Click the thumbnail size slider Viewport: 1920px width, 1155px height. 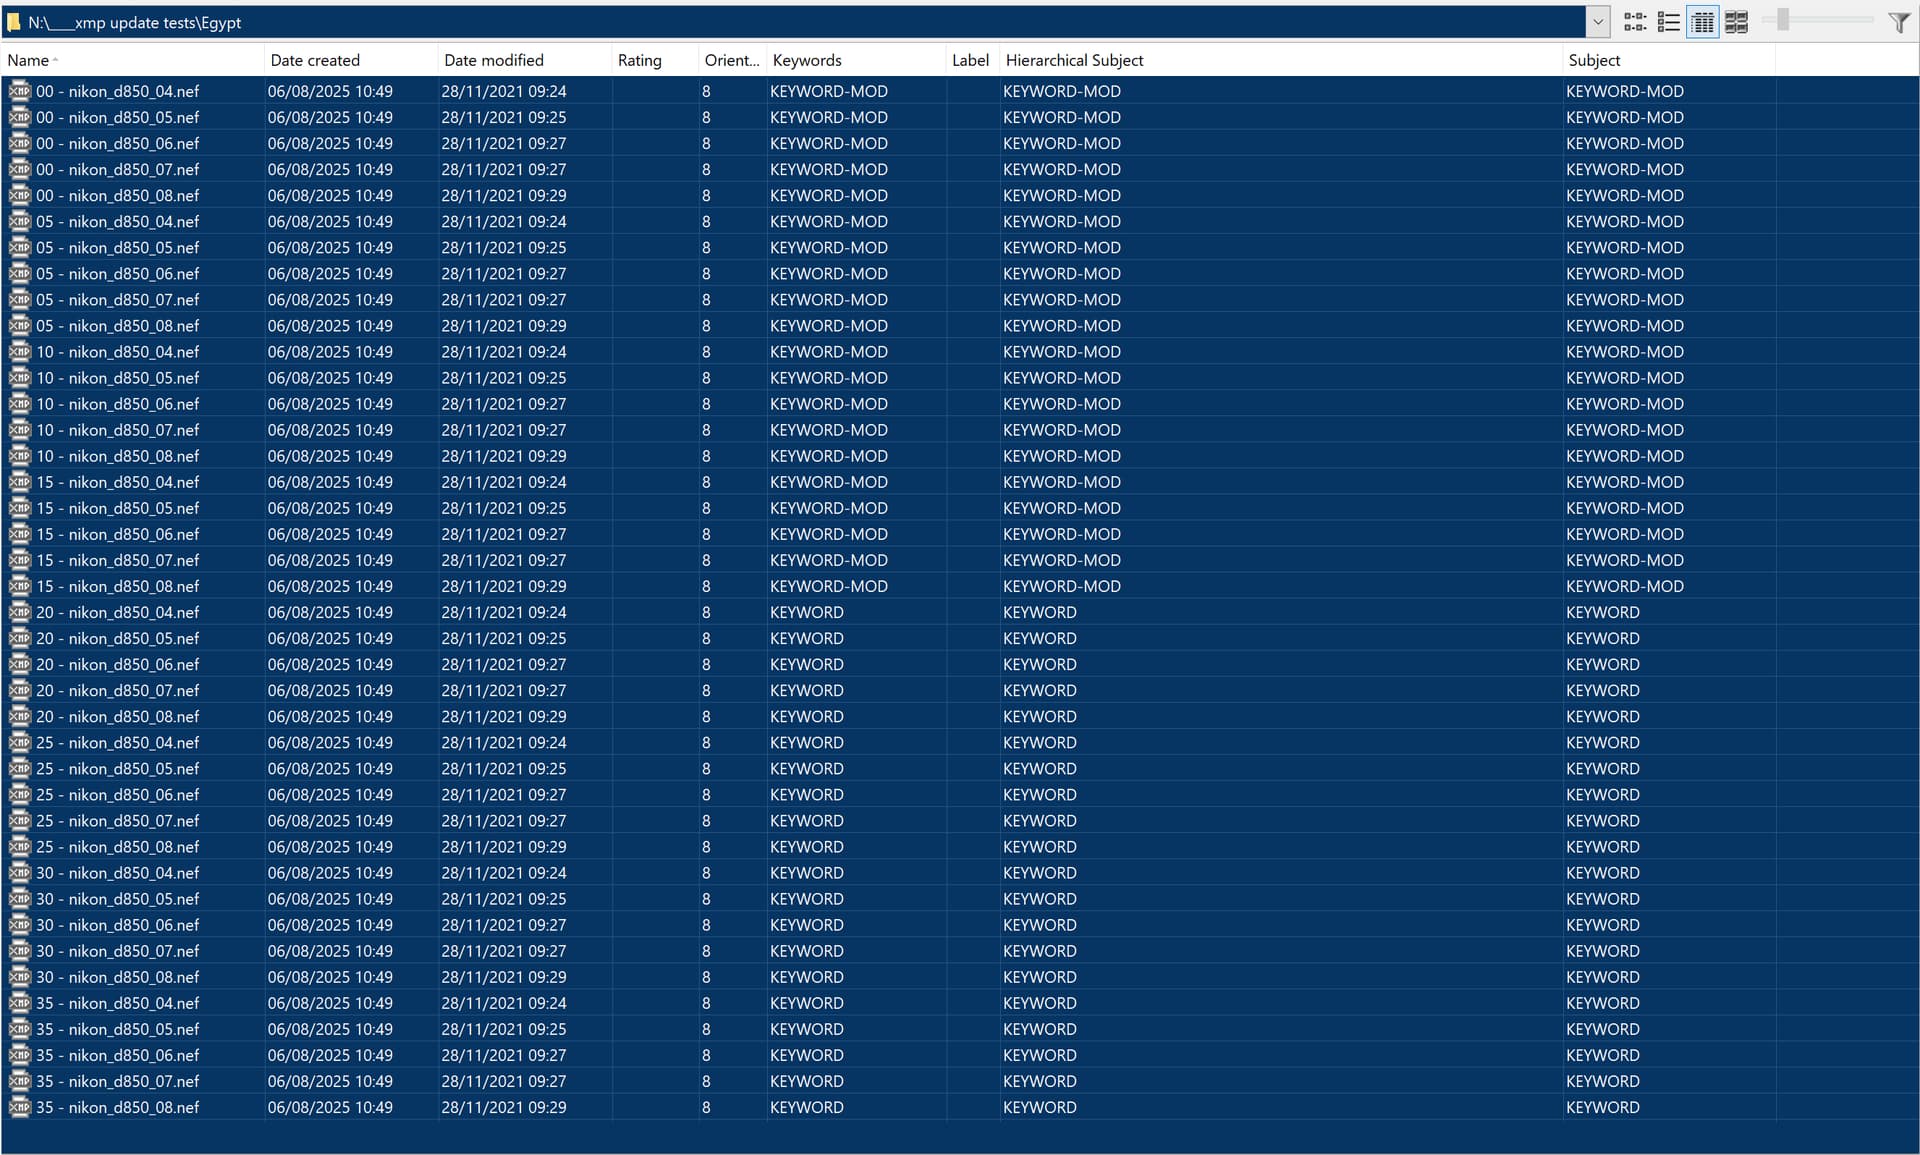click(1782, 20)
